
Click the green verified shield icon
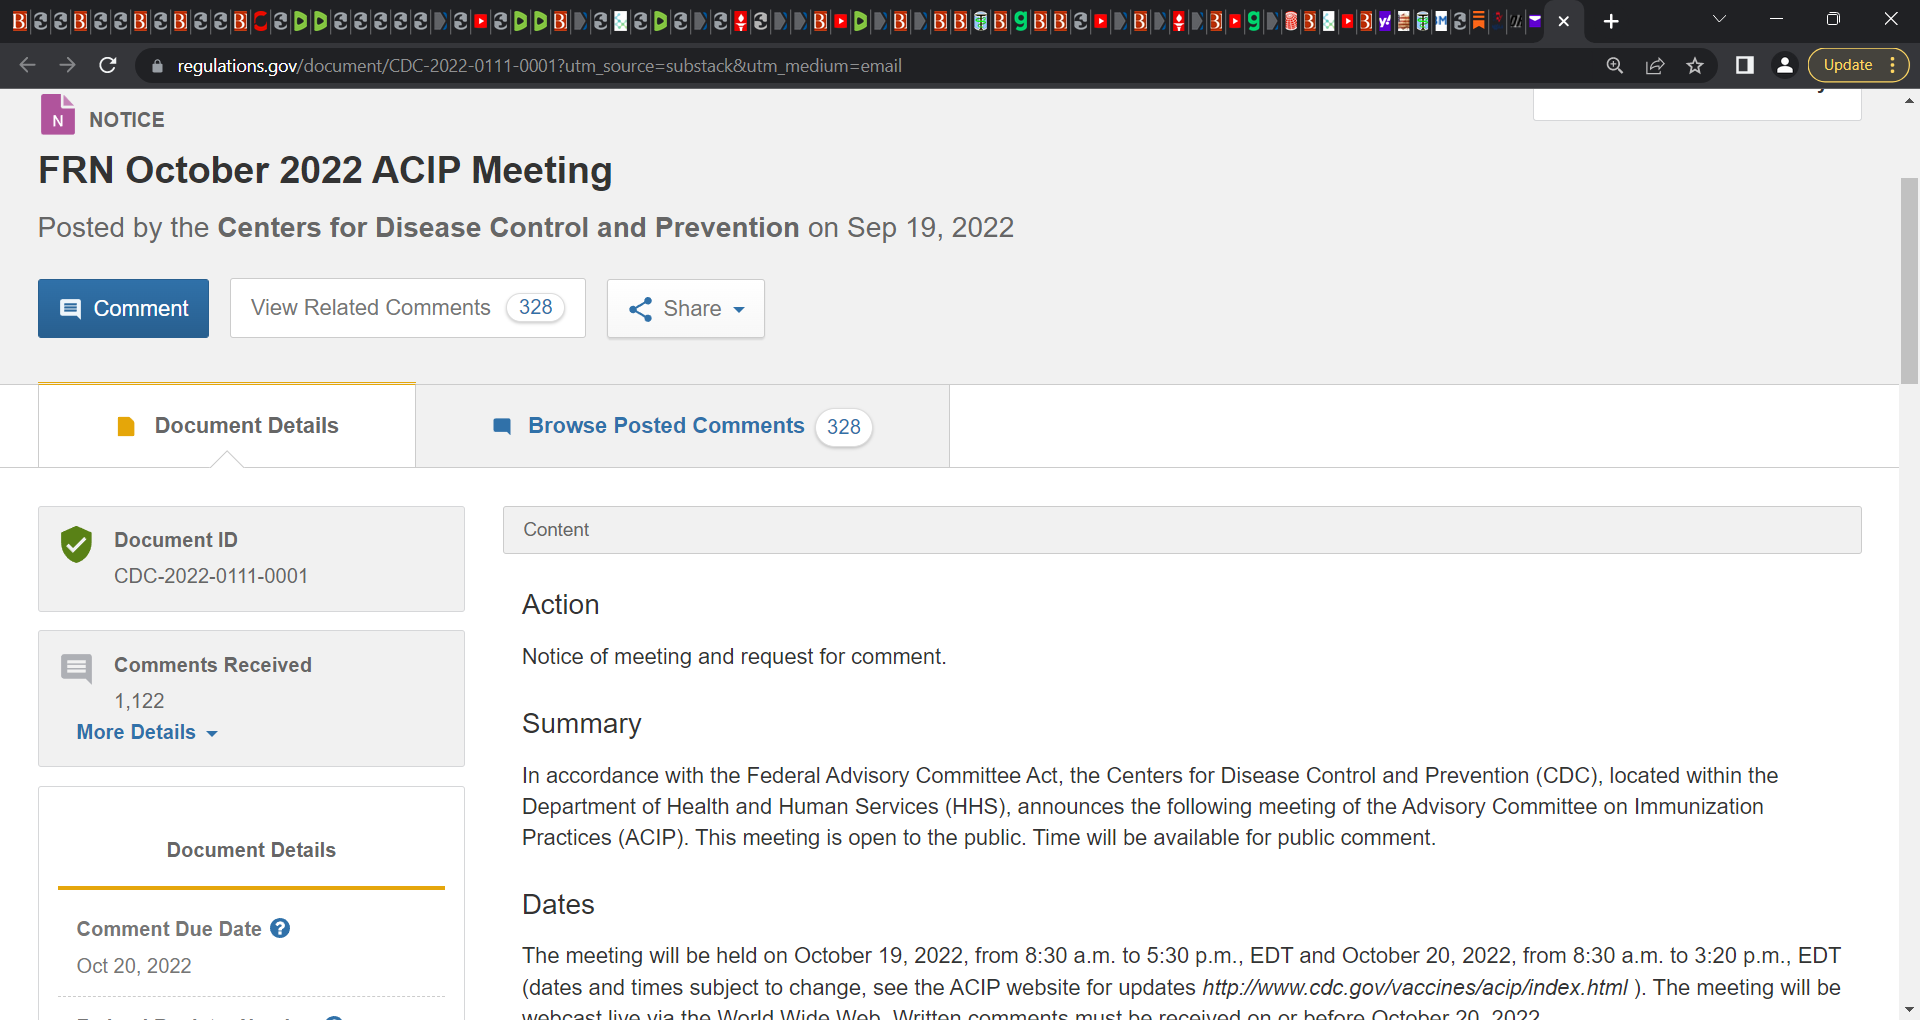[x=76, y=544]
